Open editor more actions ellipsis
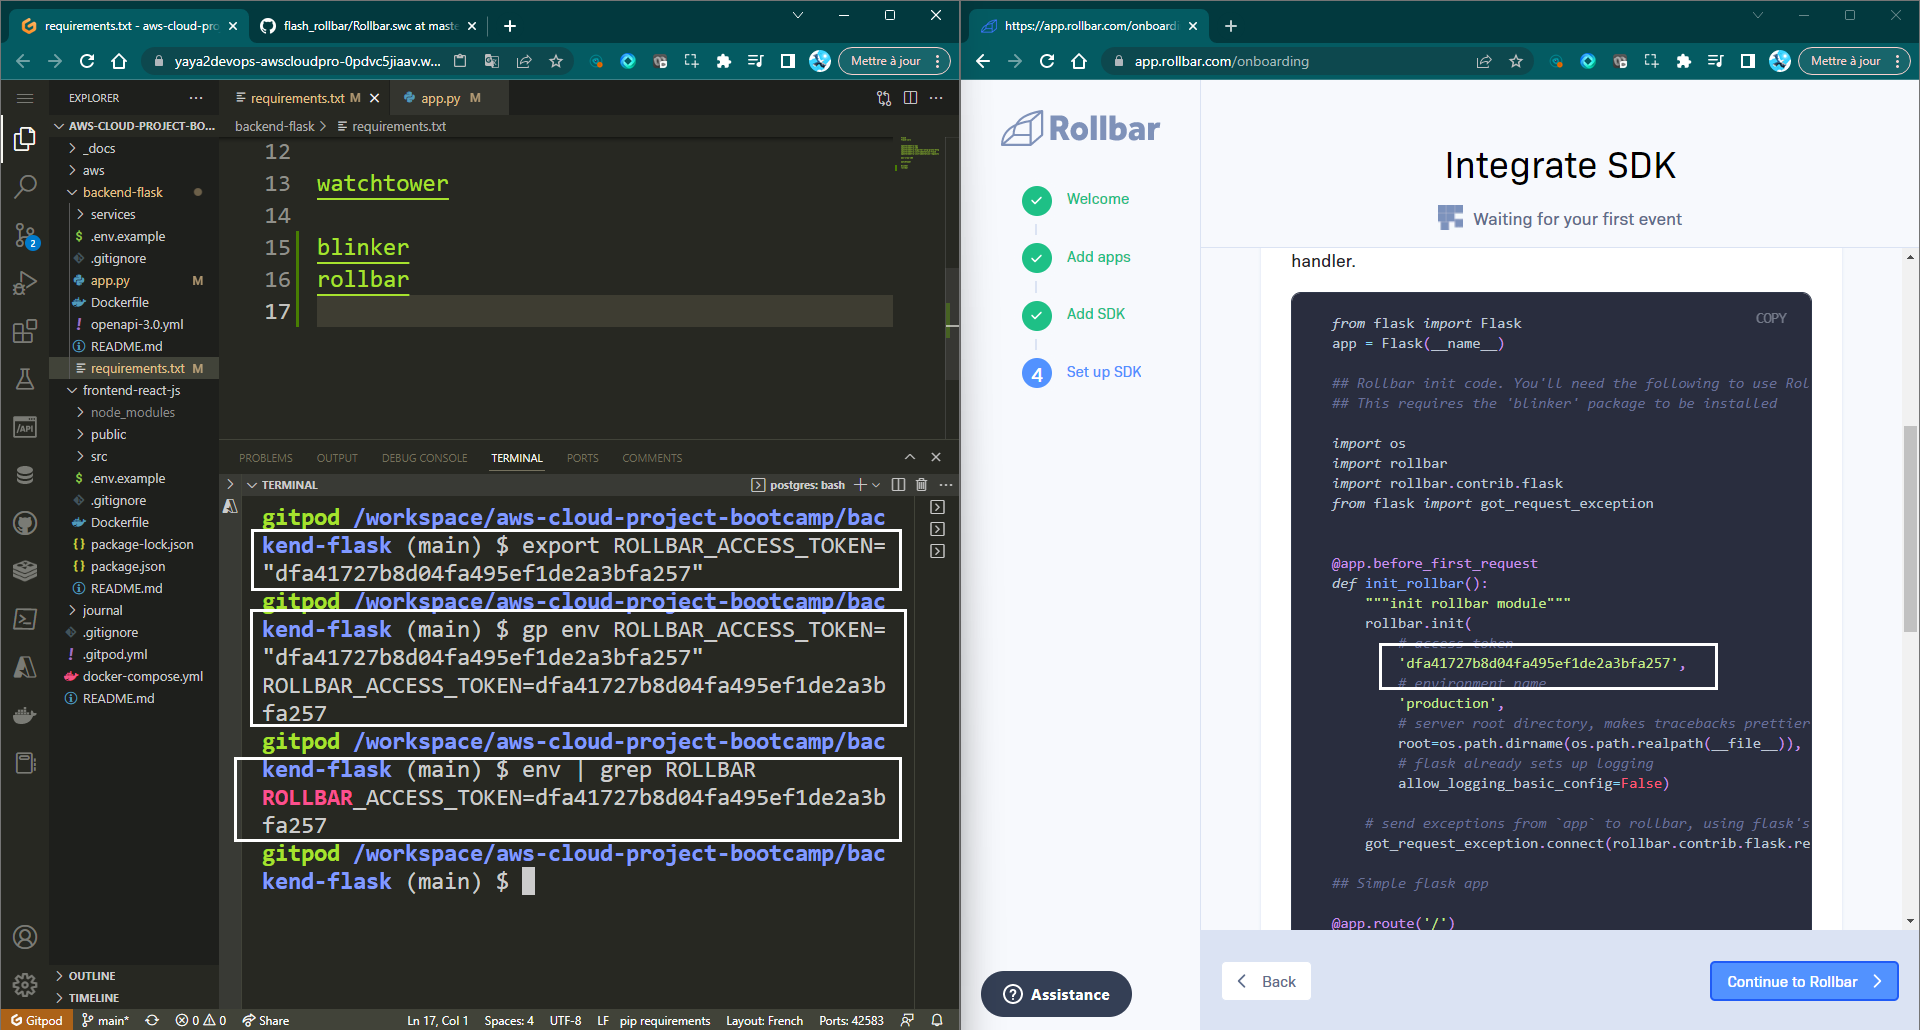This screenshot has width=1920, height=1030. 936,98
